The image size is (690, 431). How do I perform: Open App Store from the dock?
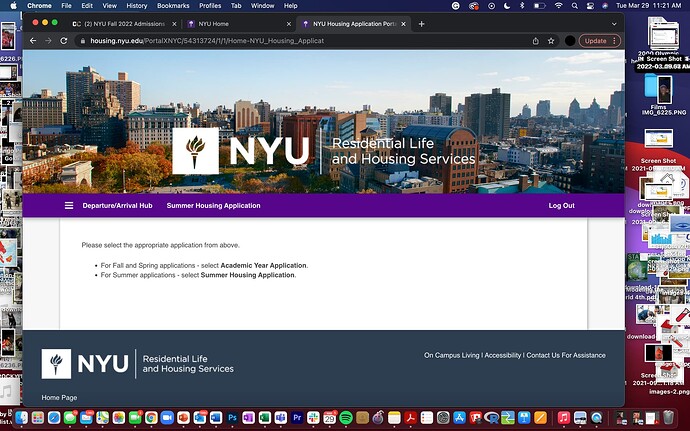(x=459, y=417)
